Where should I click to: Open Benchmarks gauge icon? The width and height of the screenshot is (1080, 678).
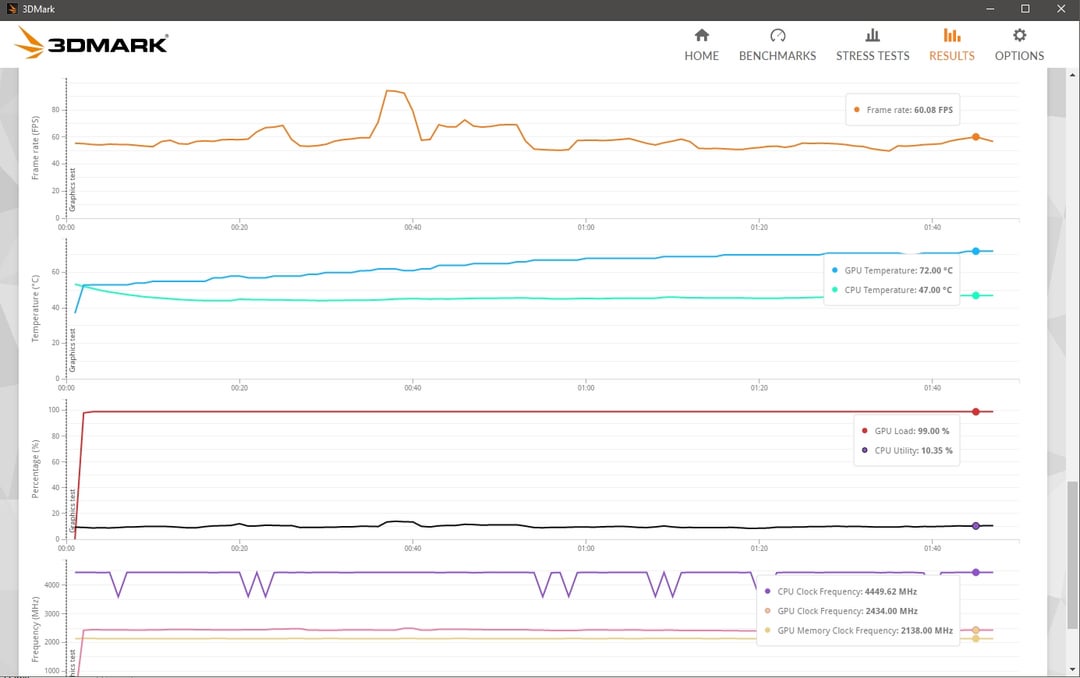(778, 35)
